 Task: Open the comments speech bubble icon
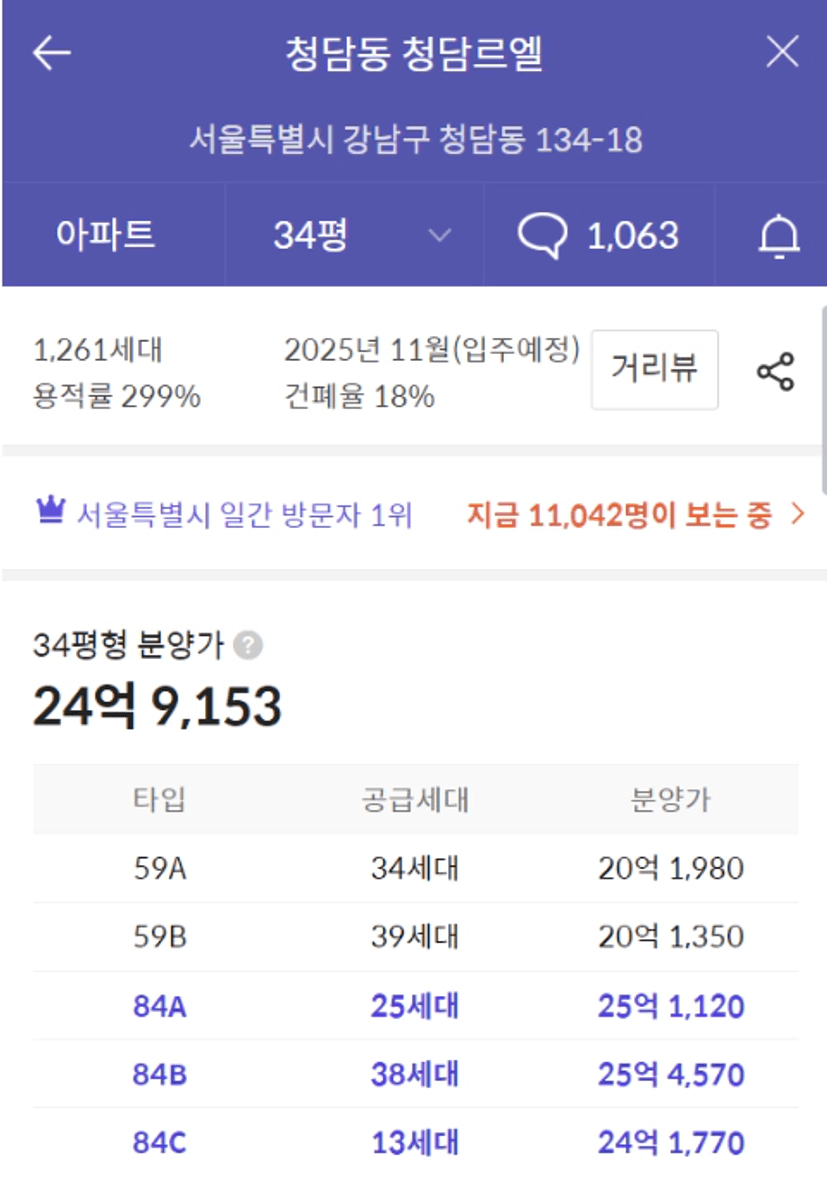[x=543, y=236]
